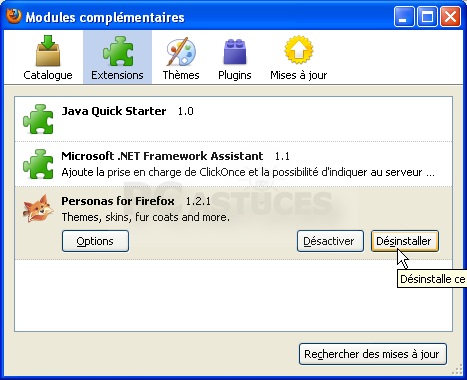Image resolution: width=467 pixels, height=380 pixels.
Task: Open the Plugins brick icon
Action: 235,52
